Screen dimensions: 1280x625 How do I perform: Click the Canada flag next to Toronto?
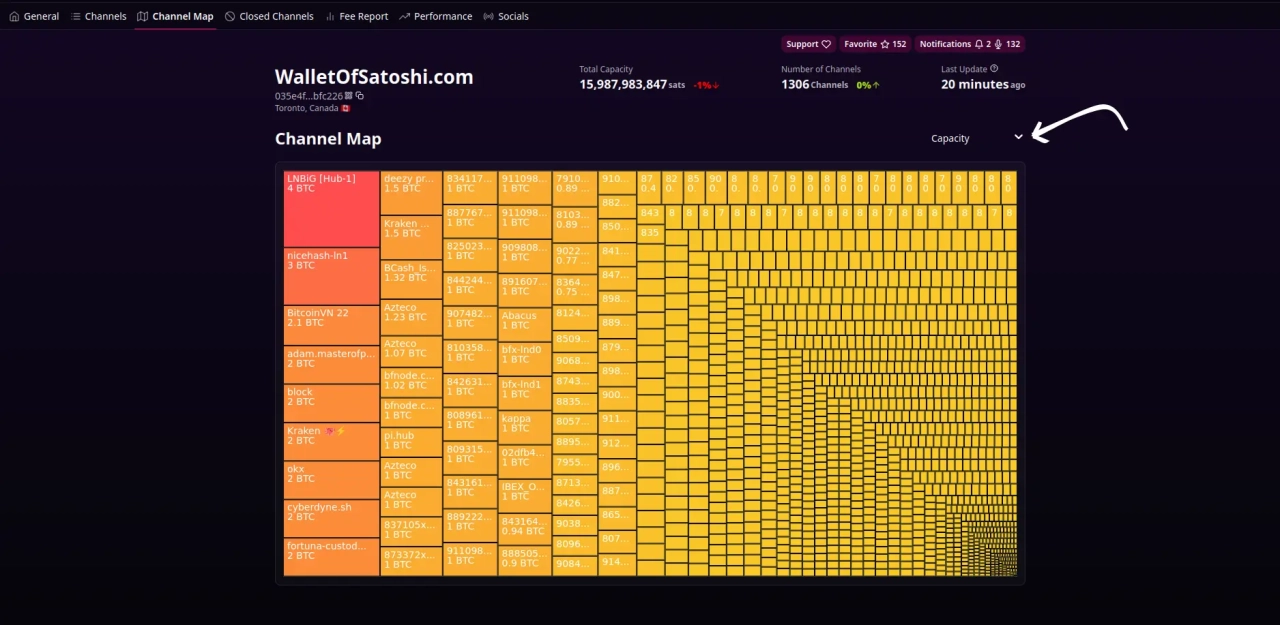point(345,107)
